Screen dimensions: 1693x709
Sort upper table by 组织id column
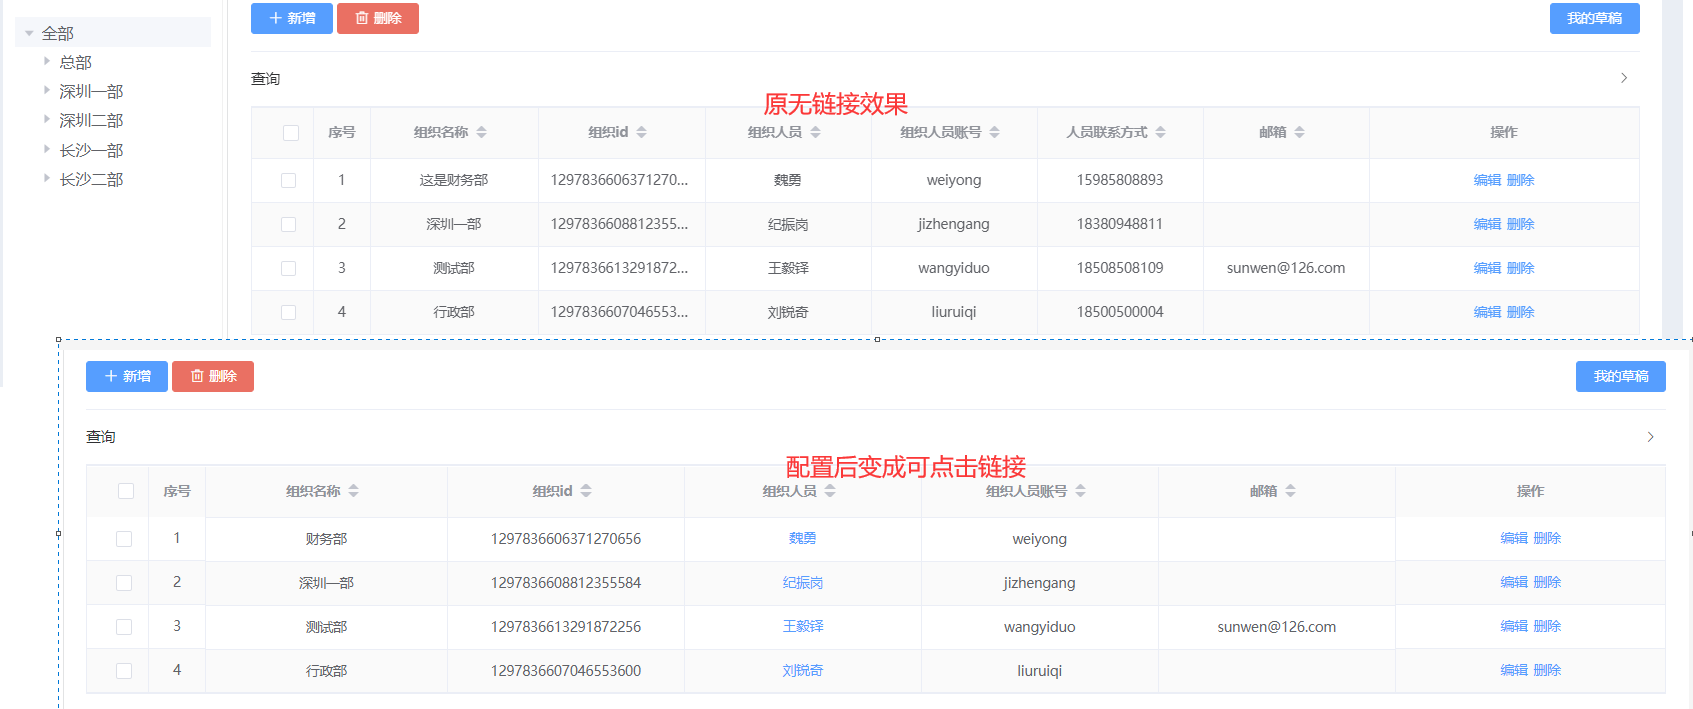pos(641,132)
